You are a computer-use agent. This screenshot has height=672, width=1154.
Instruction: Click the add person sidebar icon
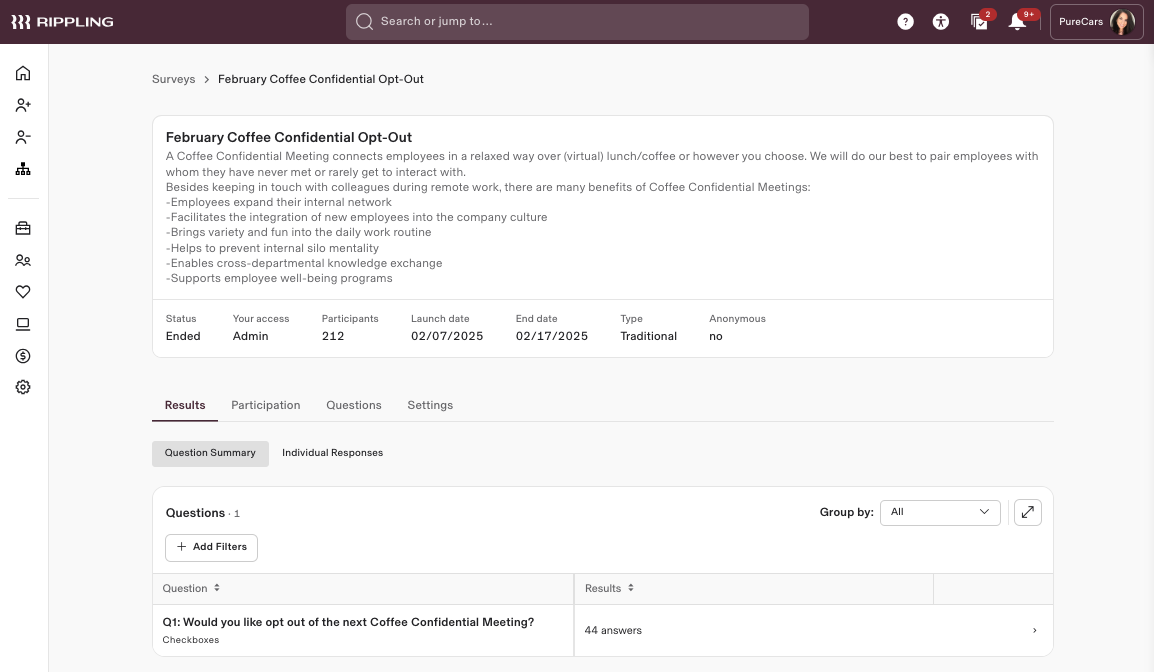[x=23, y=105]
